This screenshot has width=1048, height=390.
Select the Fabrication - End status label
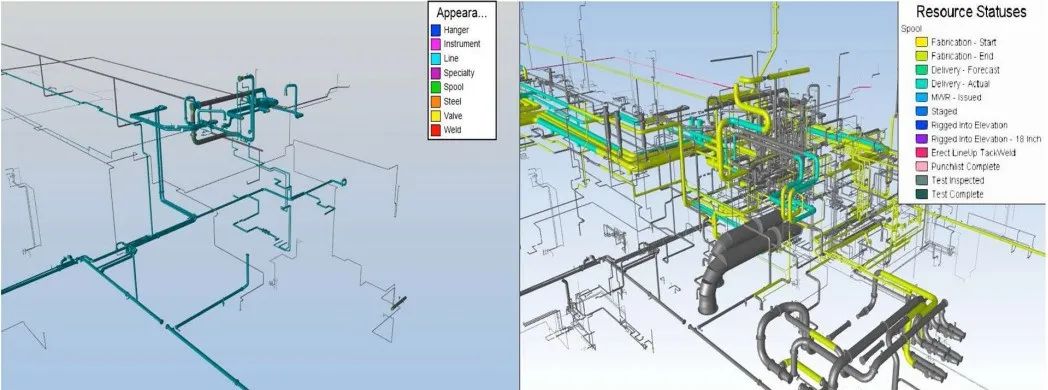pyautogui.click(x=961, y=56)
